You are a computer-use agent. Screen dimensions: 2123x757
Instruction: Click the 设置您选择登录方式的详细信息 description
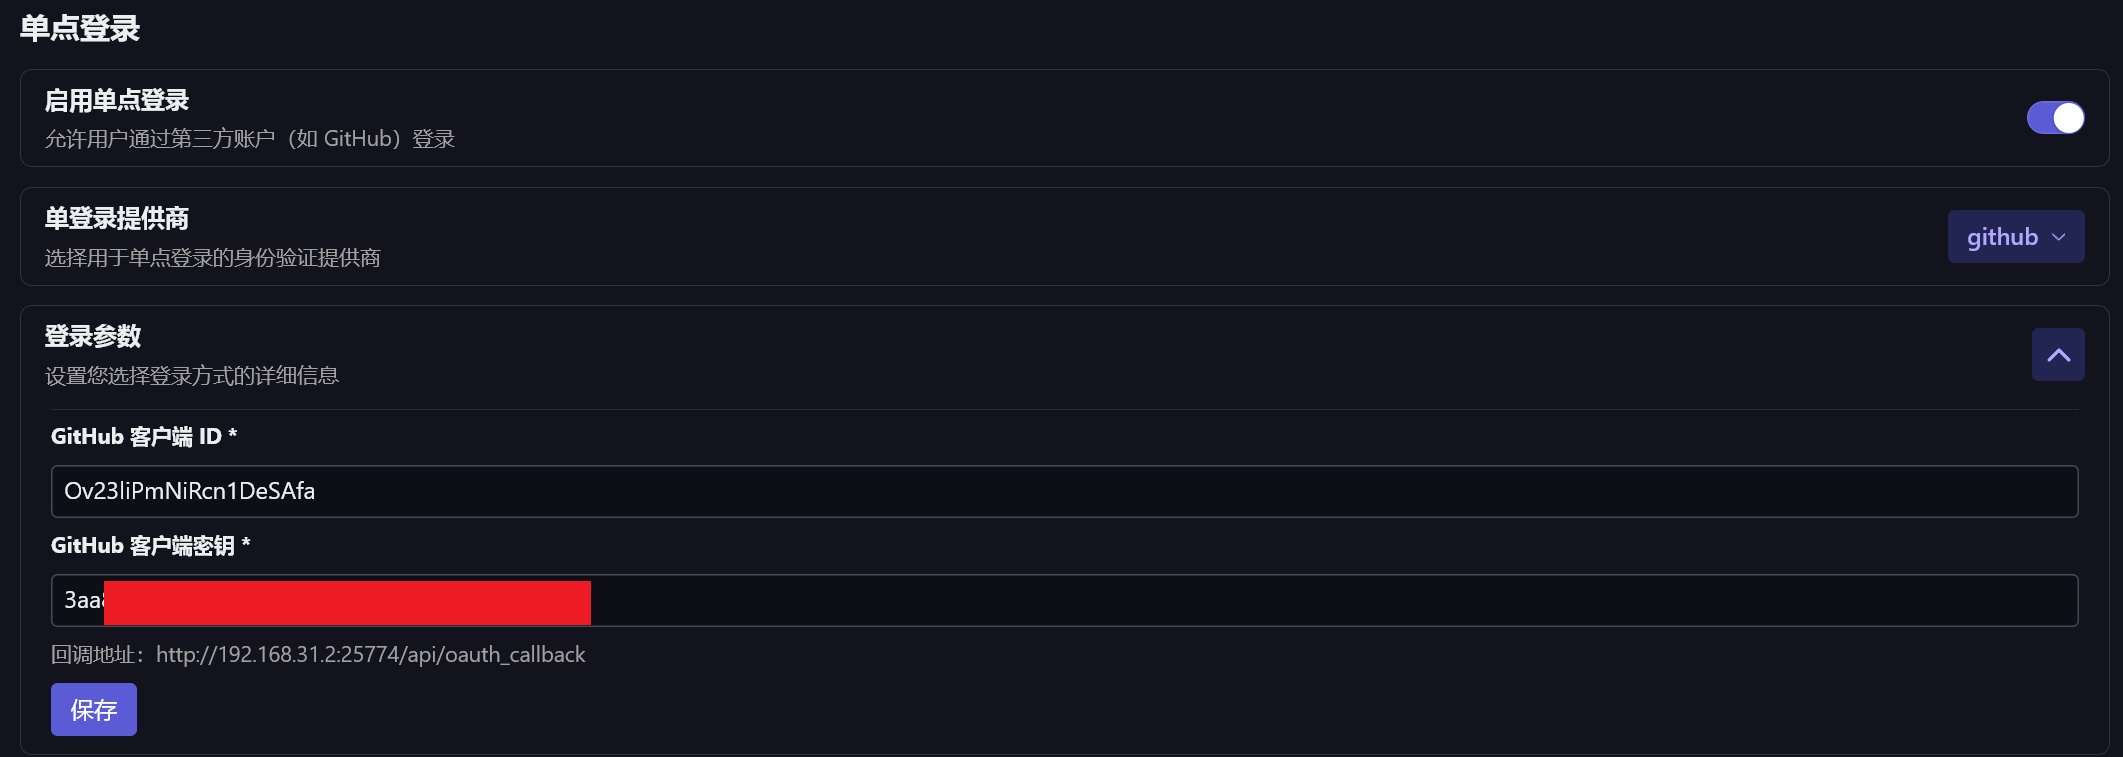point(192,376)
